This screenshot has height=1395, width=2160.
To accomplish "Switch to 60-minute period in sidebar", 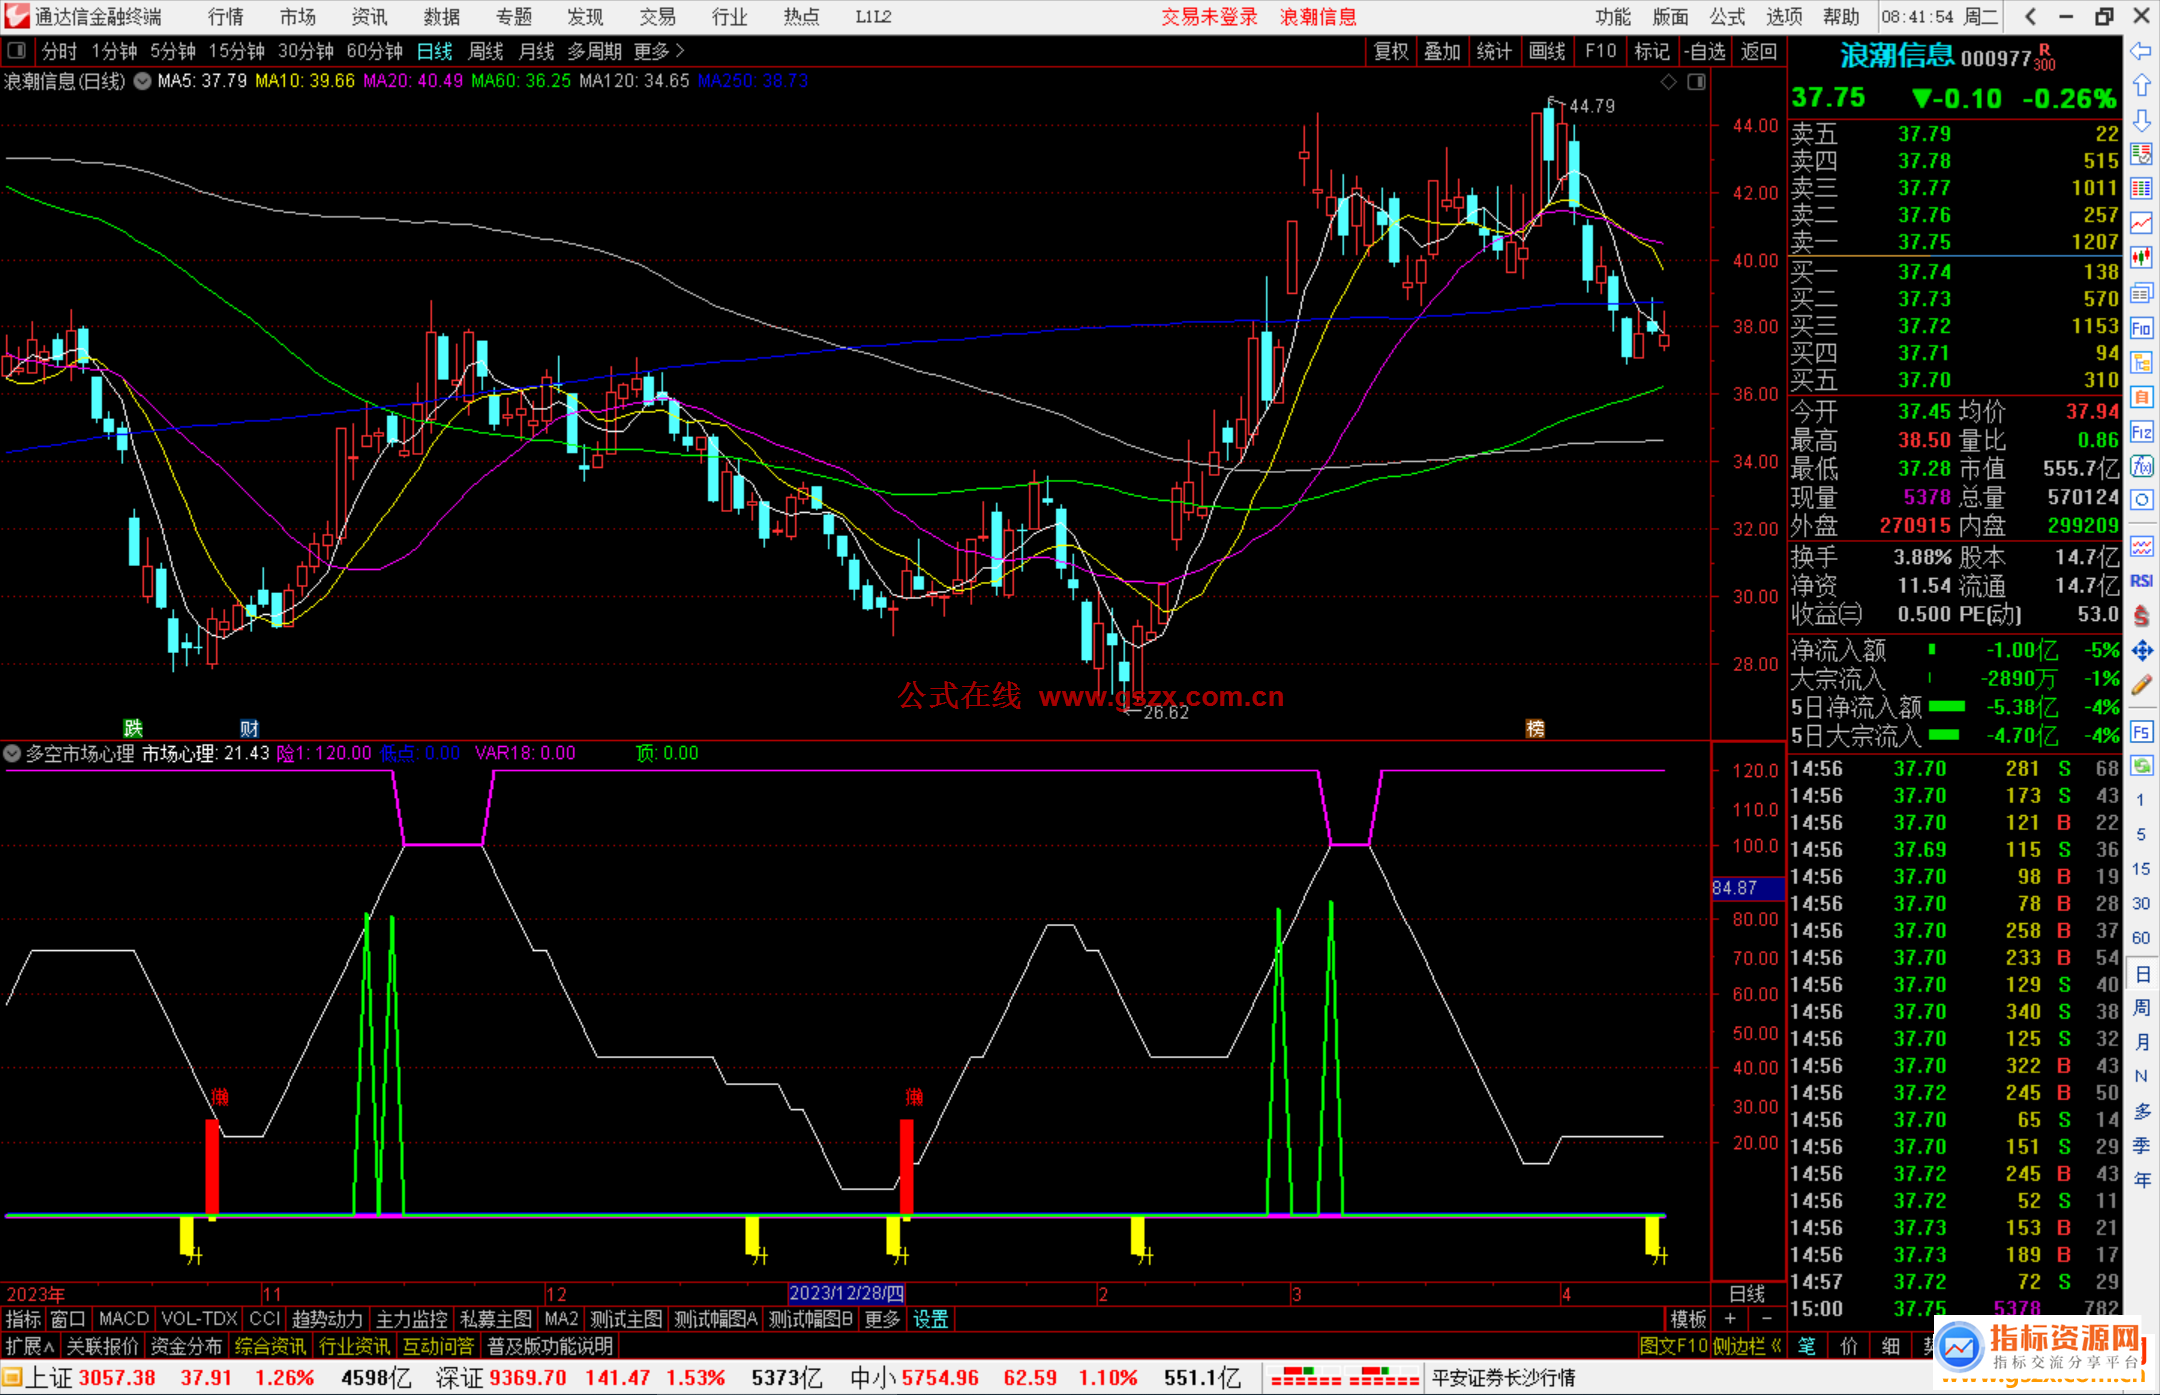I will pyautogui.click(x=2140, y=938).
